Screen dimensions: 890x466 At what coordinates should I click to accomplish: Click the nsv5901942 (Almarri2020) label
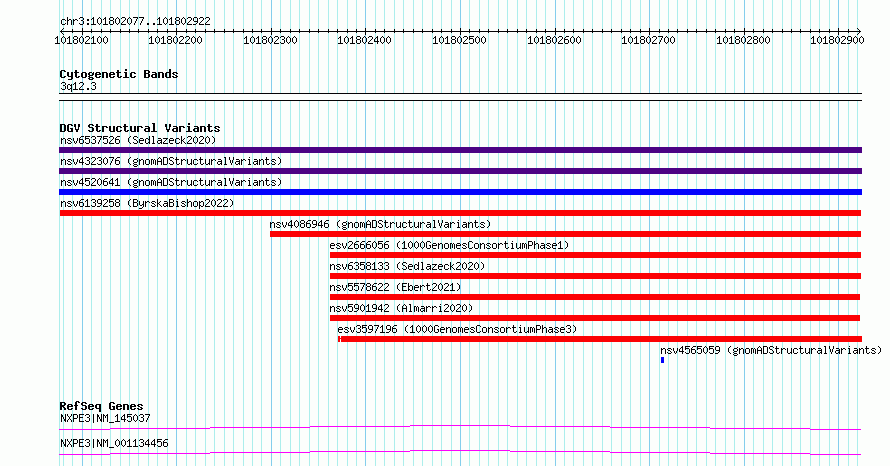pyautogui.click(x=401, y=308)
